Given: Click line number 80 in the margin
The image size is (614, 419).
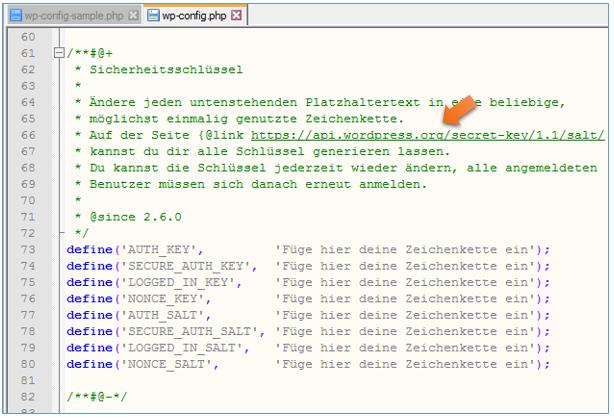Looking at the screenshot, I should click(27, 364).
